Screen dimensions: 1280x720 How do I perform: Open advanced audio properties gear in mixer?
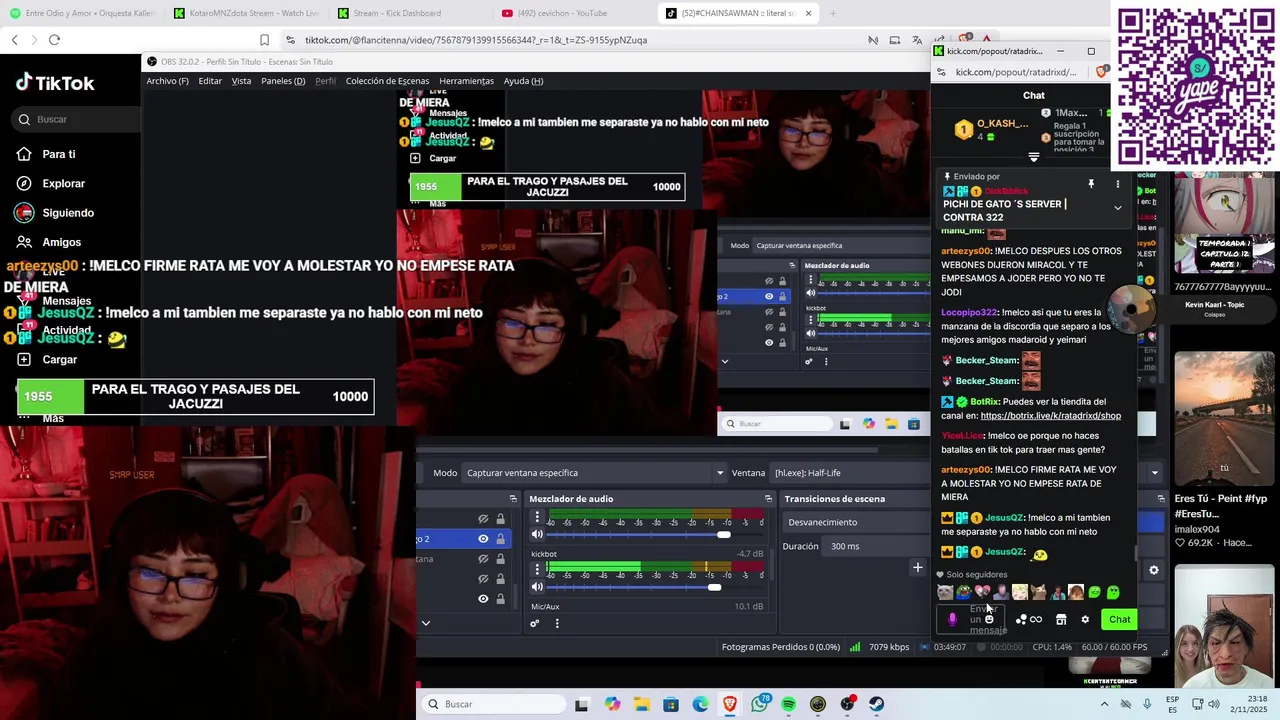(535, 623)
